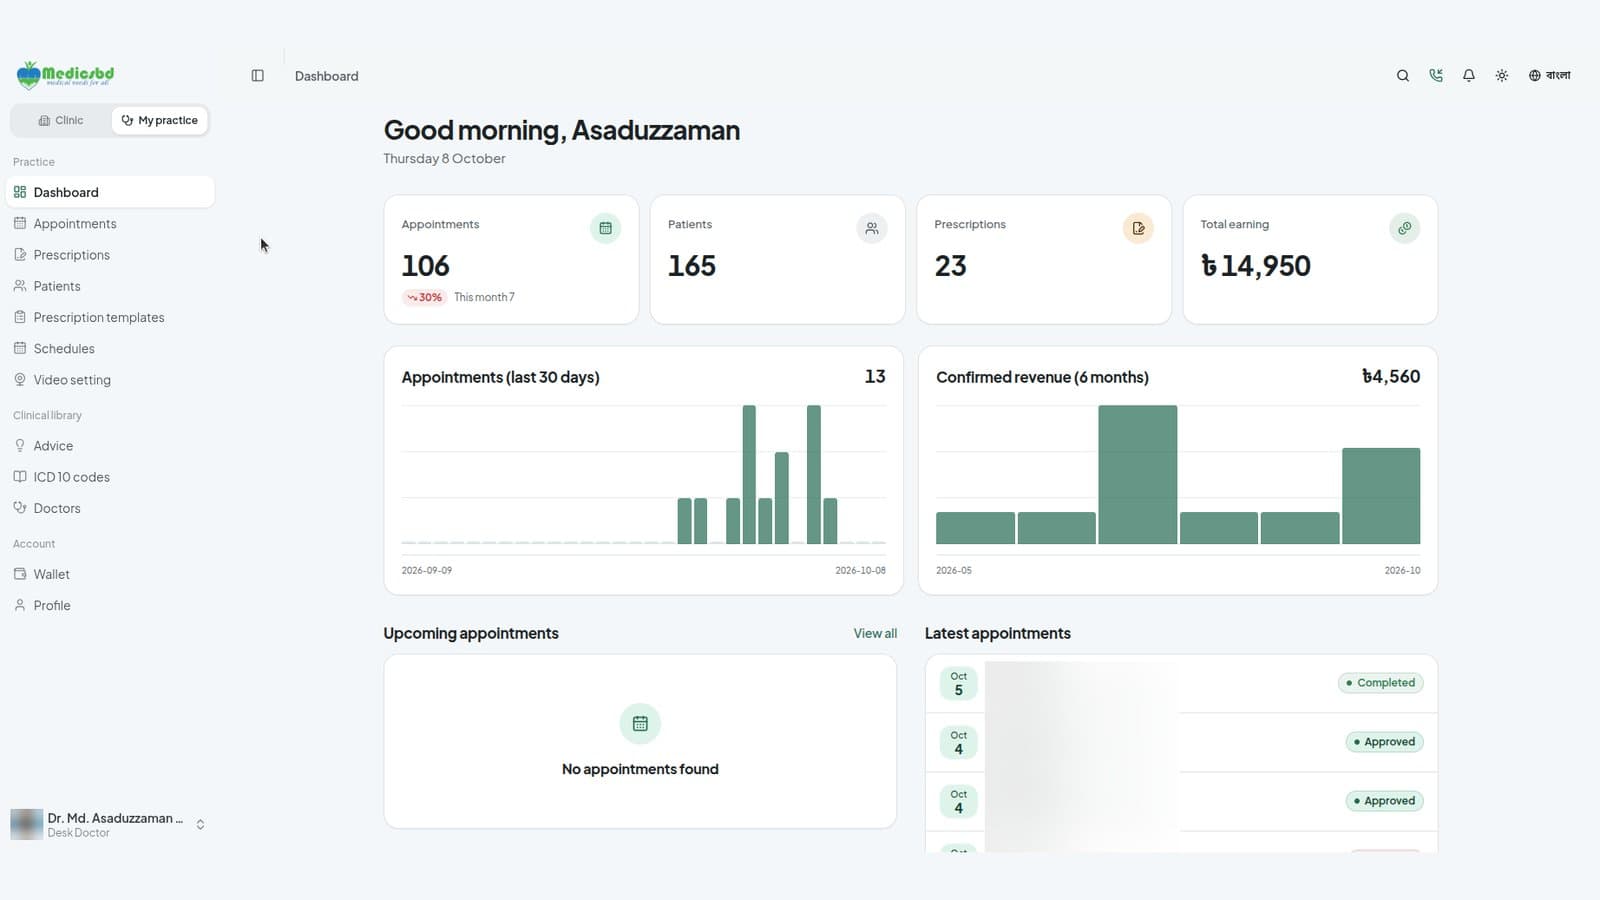Screen dimensions: 1600x900
Task: Toggle the sidebar collapse icon
Action: pyautogui.click(x=257, y=76)
